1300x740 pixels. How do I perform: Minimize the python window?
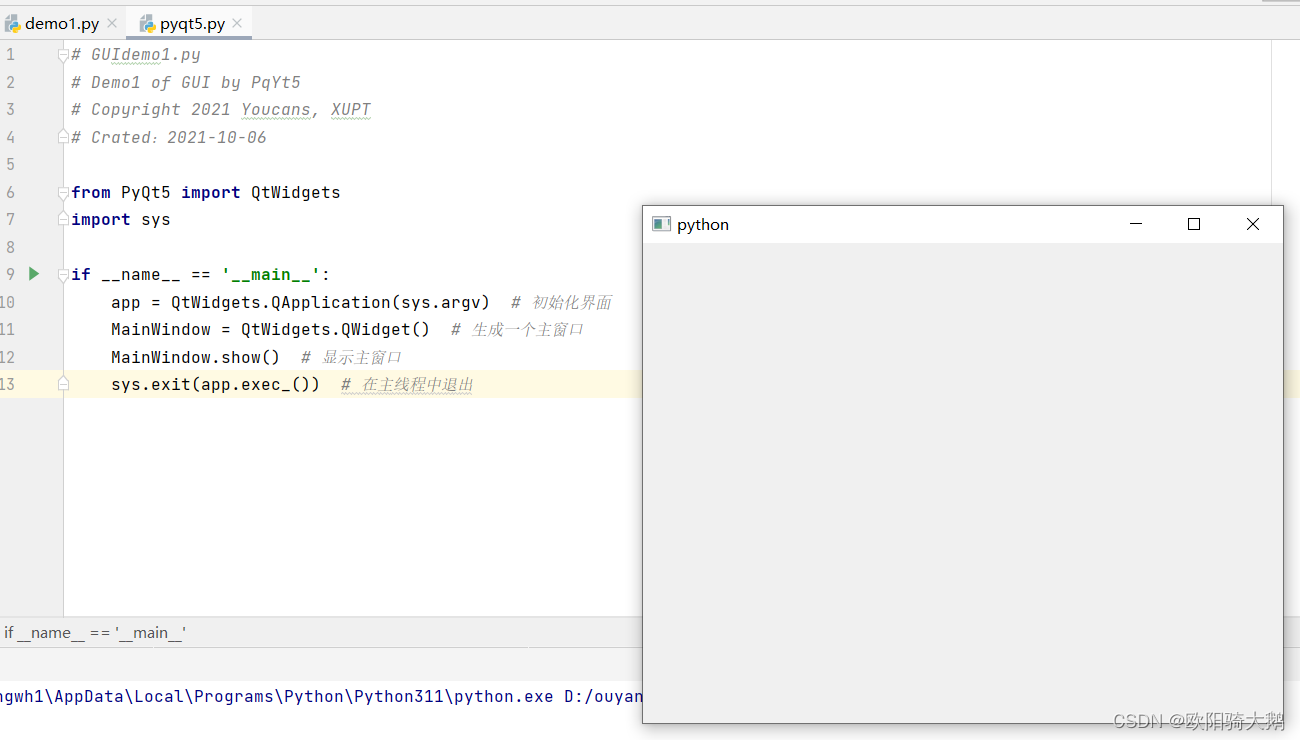pos(1135,224)
